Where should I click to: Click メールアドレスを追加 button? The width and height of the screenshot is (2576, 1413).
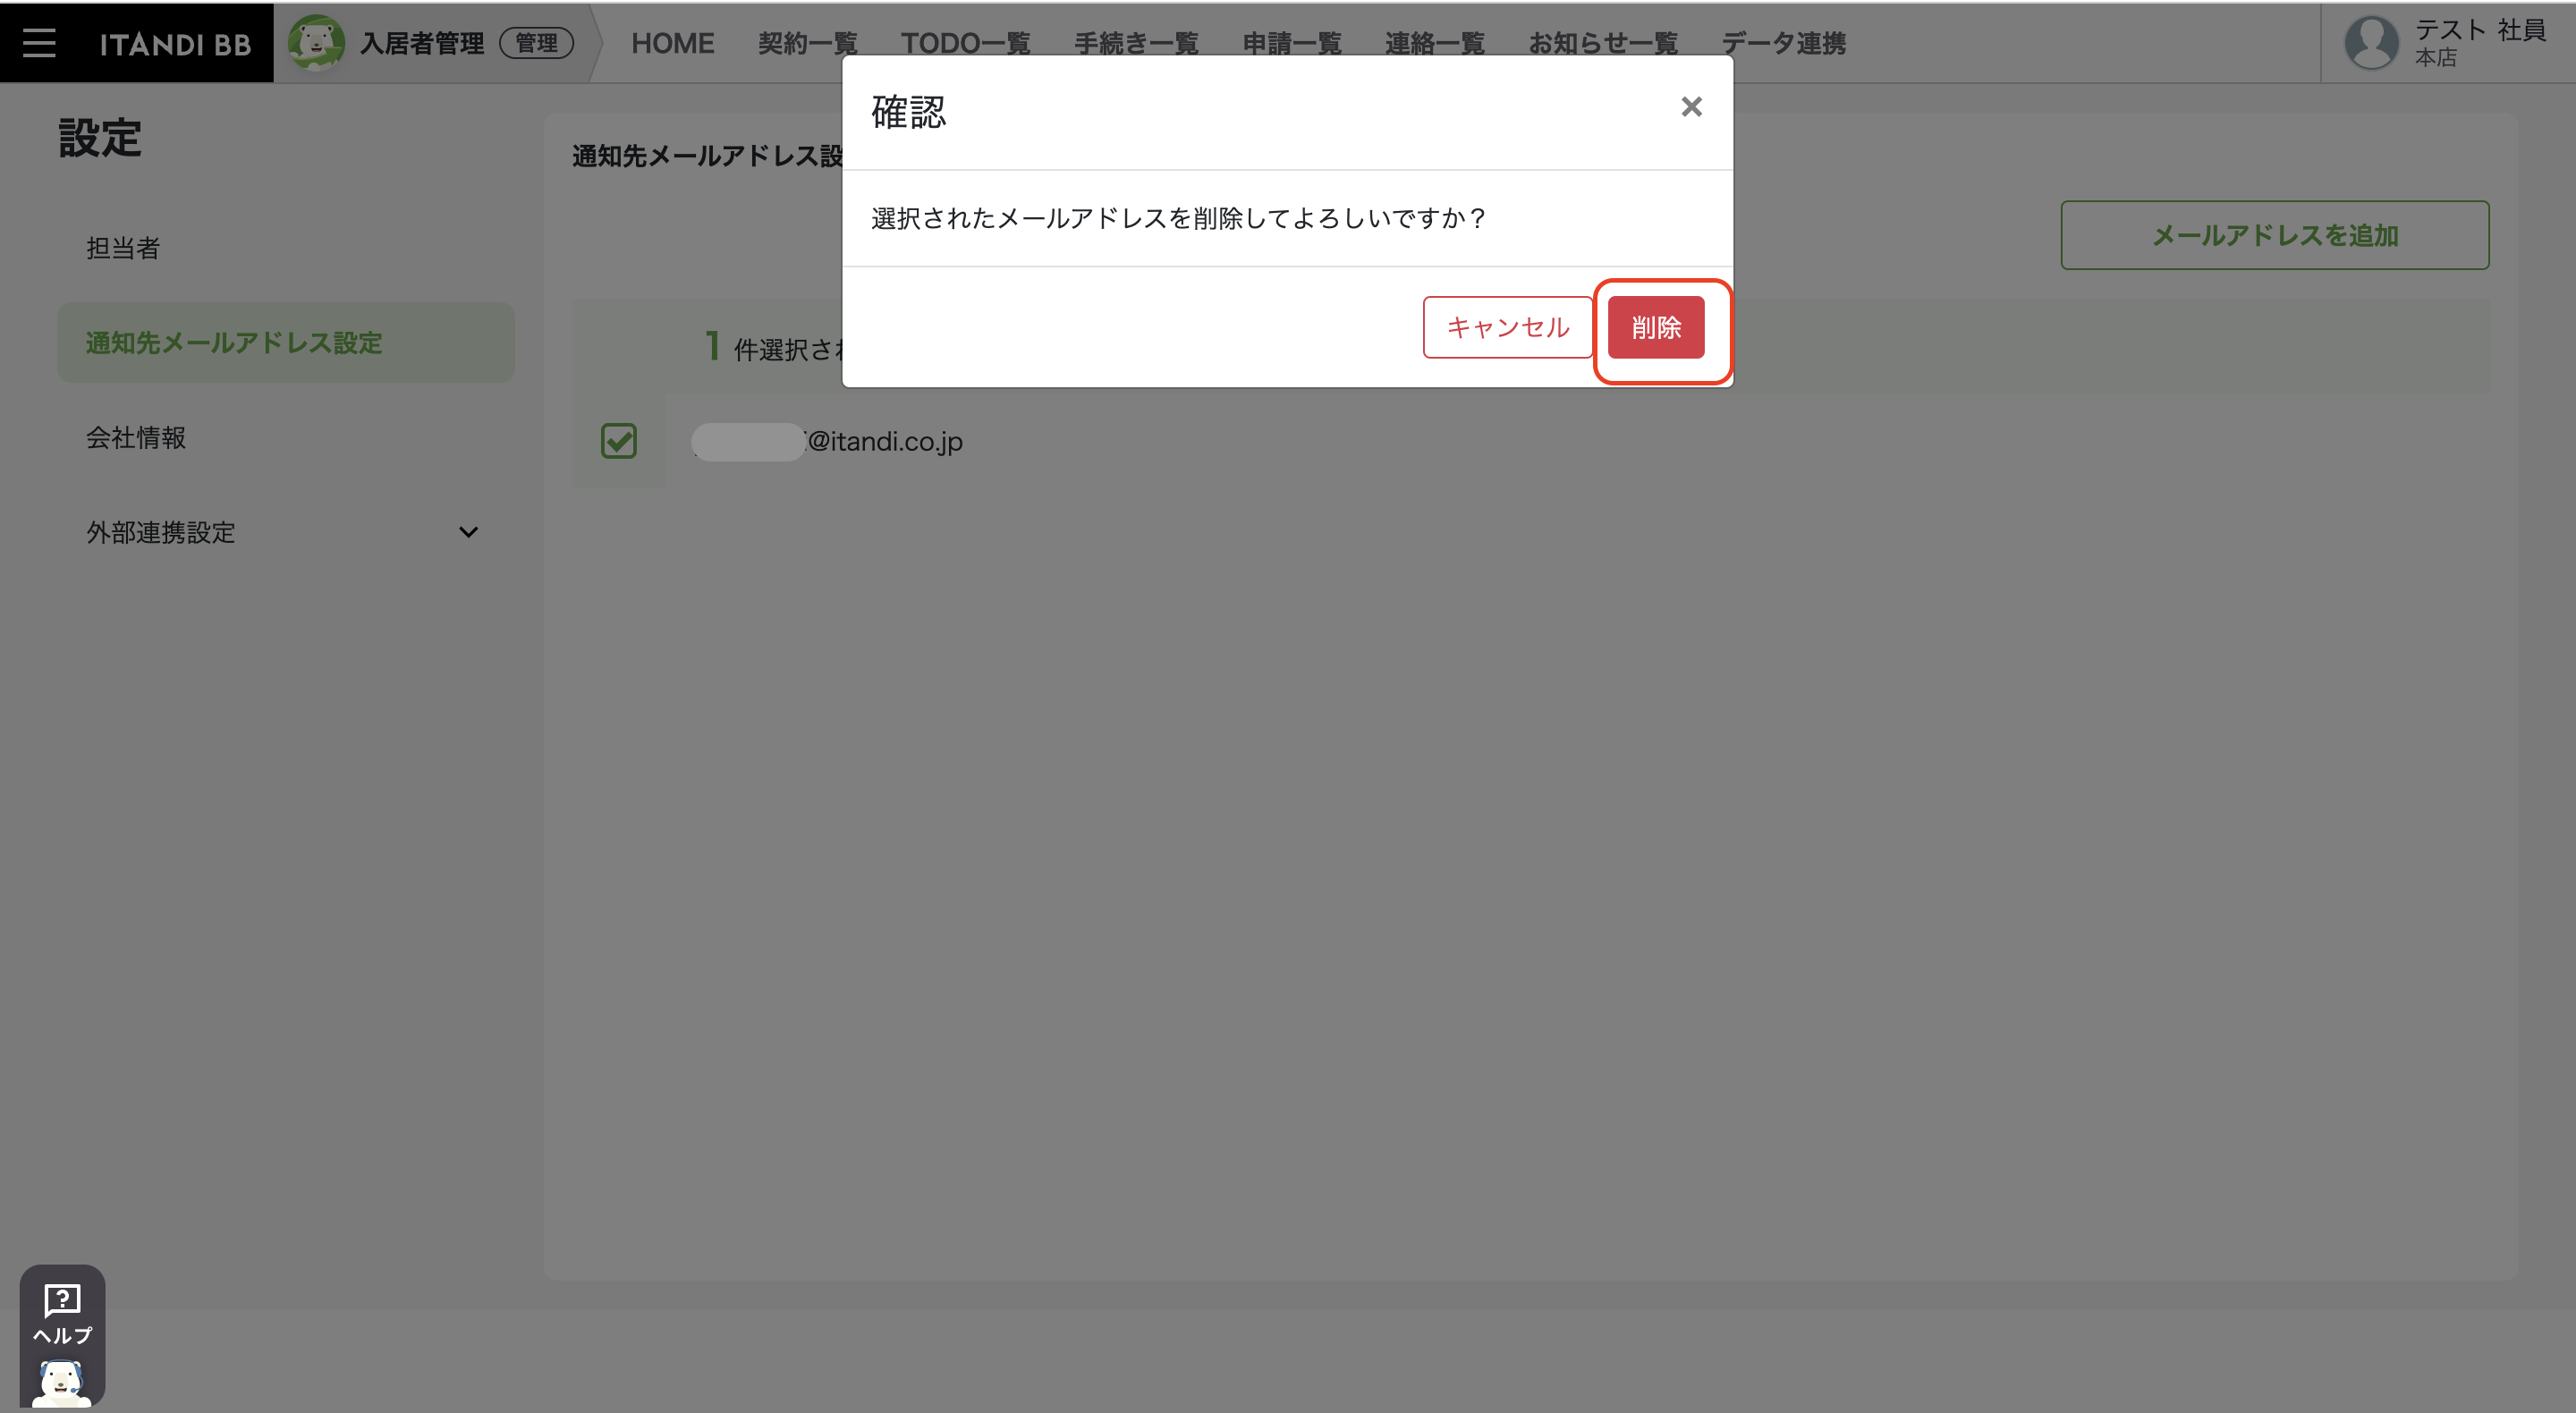pyautogui.click(x=2274, y=235)
